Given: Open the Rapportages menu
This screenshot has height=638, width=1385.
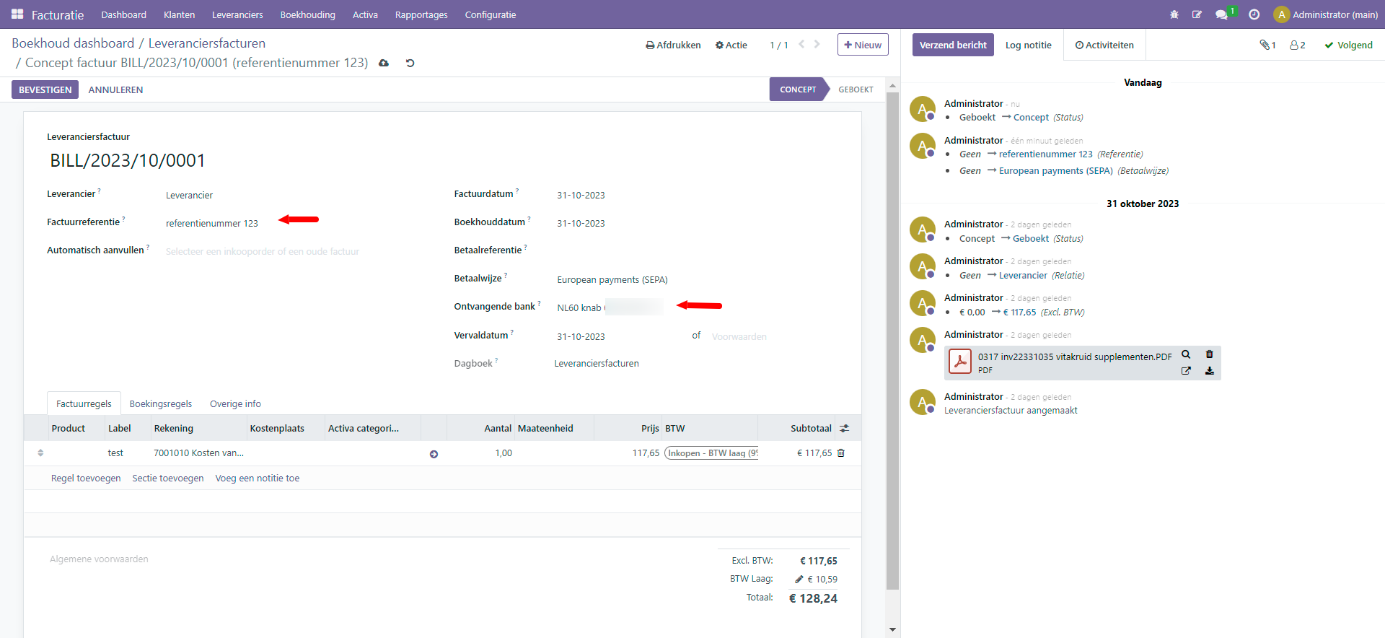Looking at the screenshot, I should [421, 15].
